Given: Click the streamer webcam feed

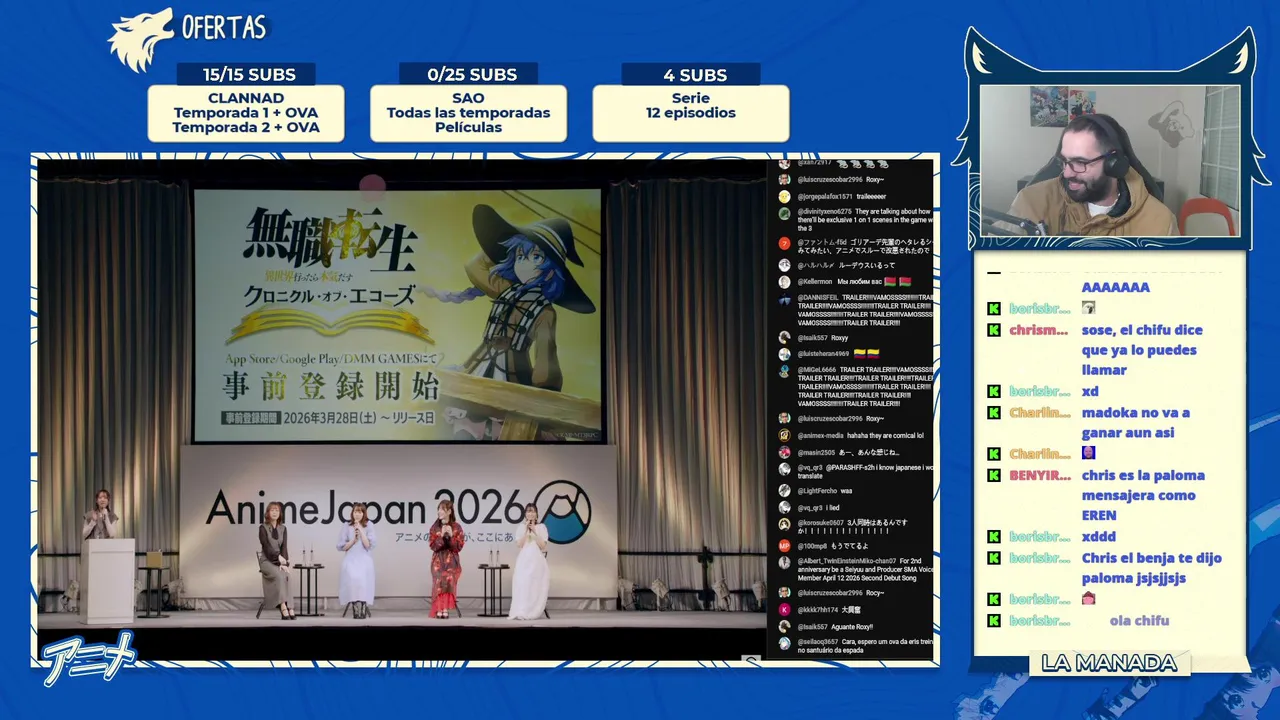Looking at the screenshot, I should coord(1109,162).
